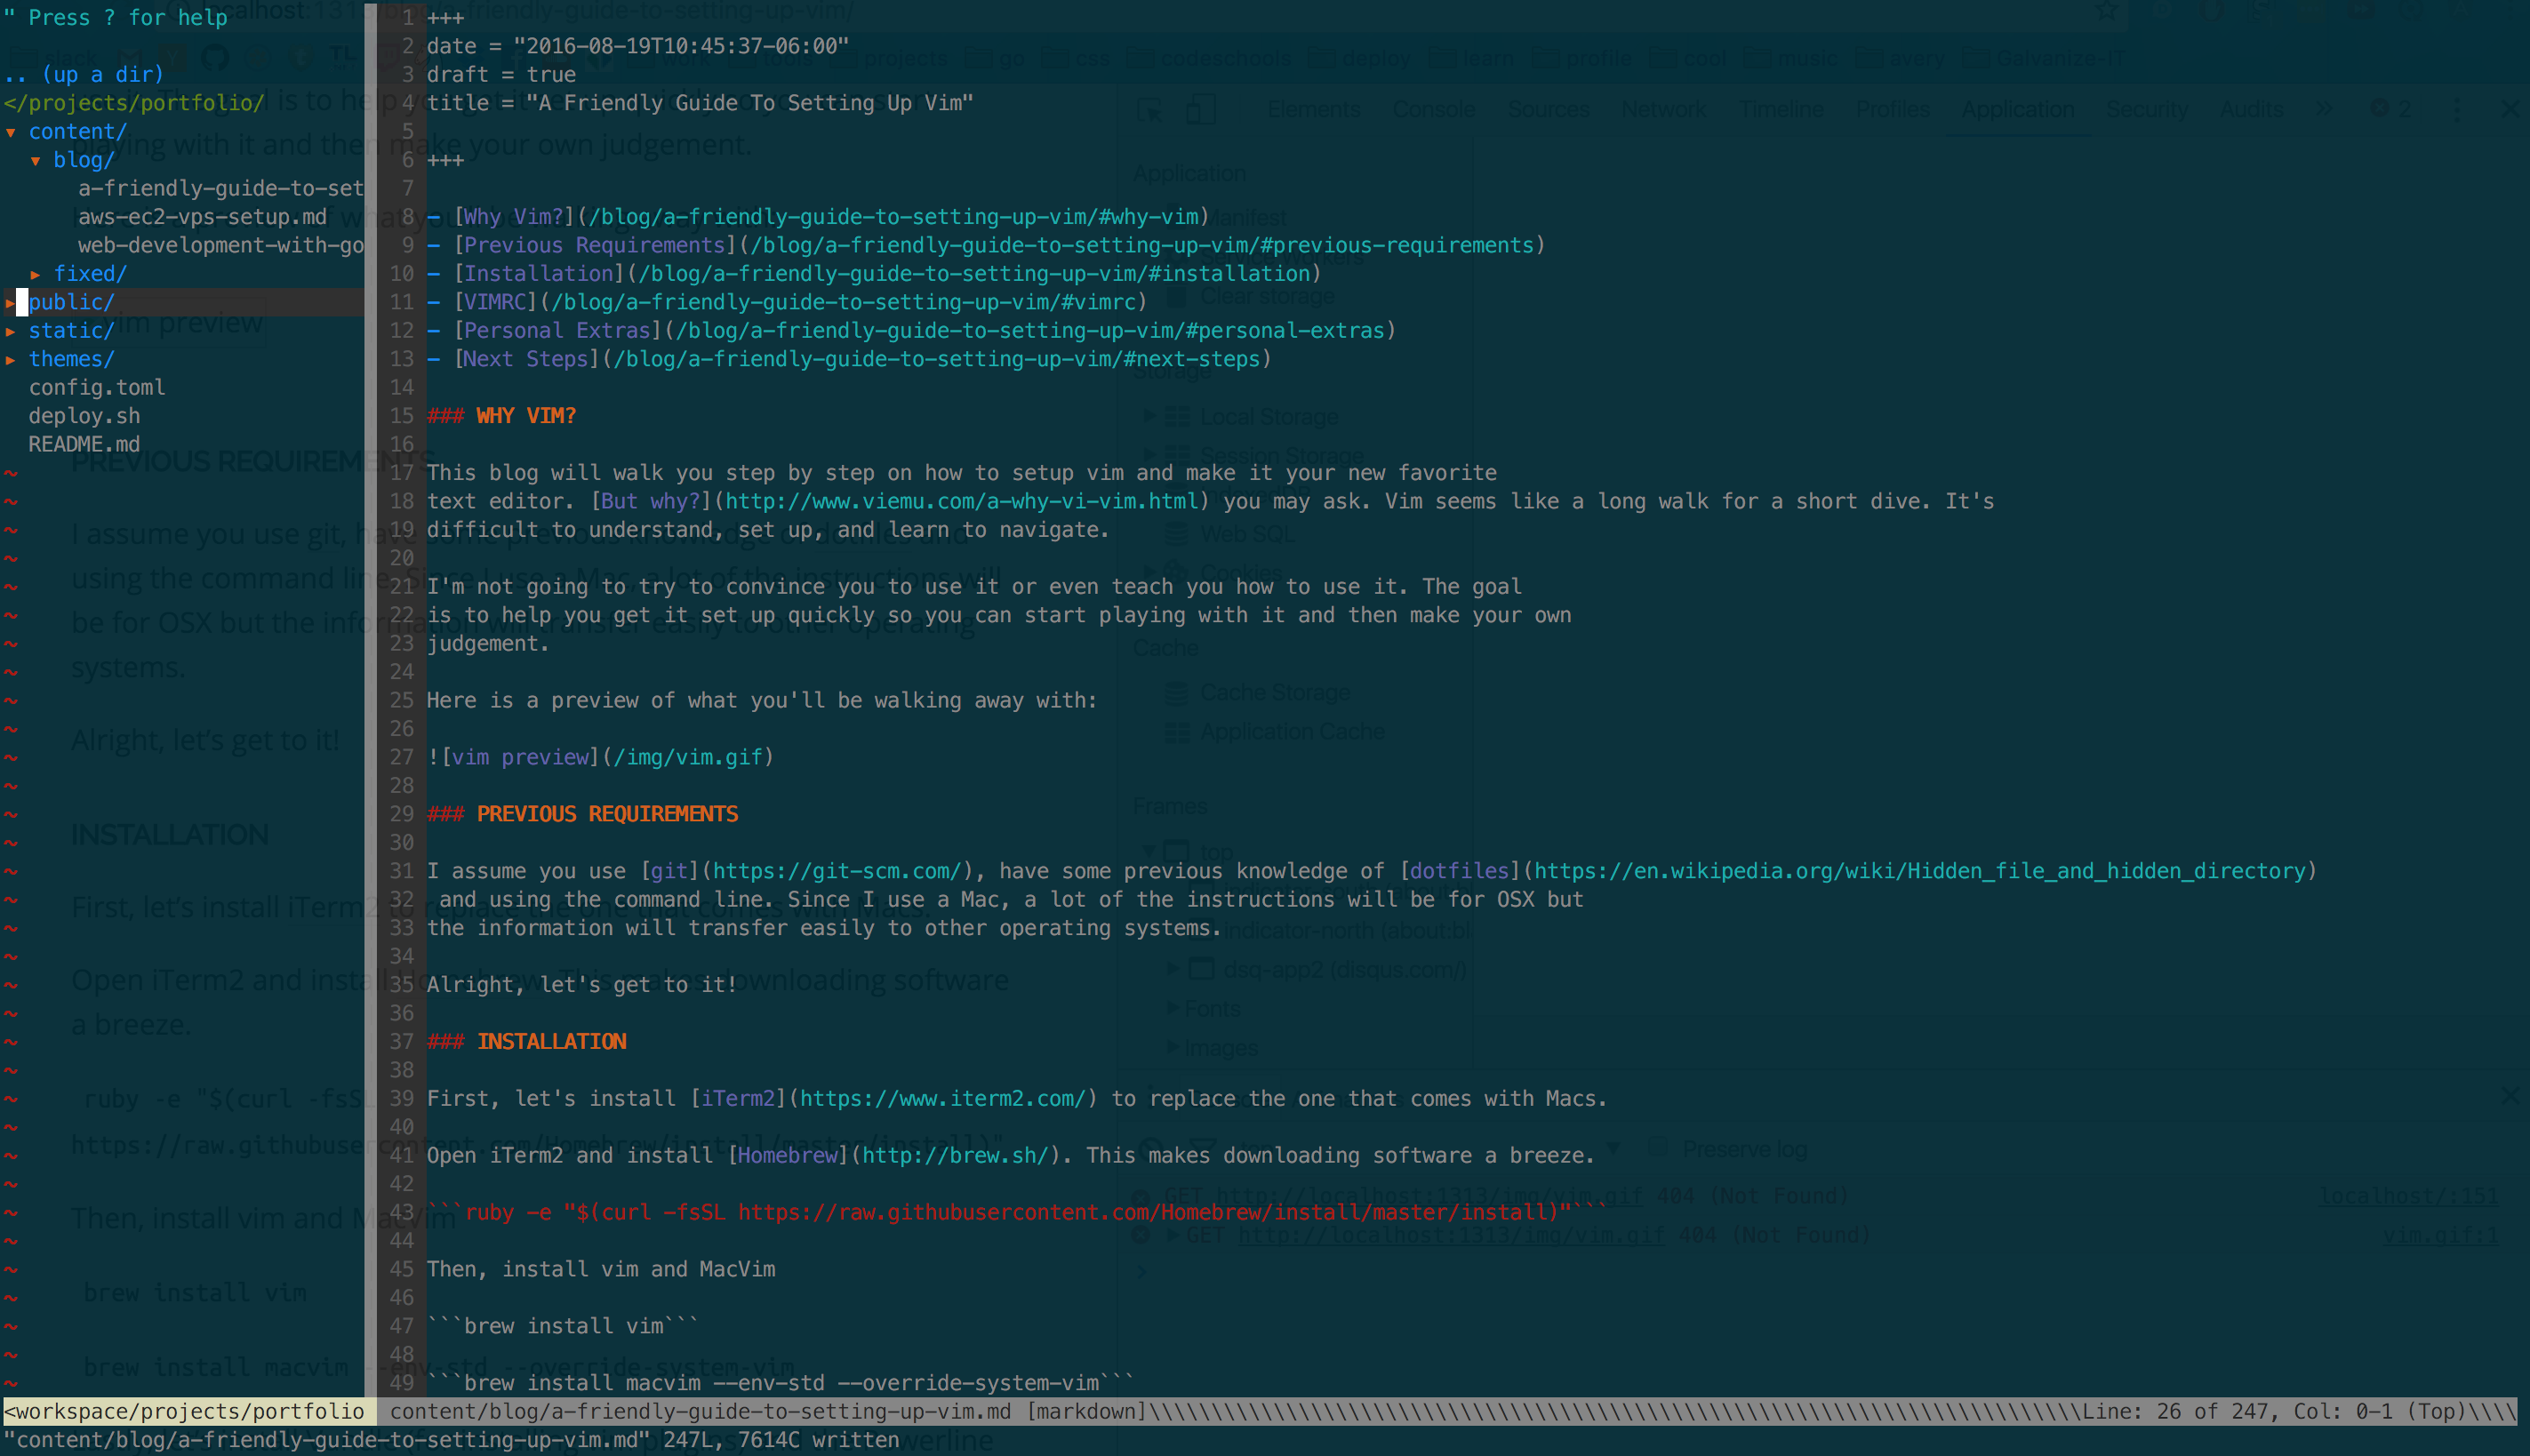Expand the themes/ folder arrow
2530x1456 pixels.
(x=10, y=359)
